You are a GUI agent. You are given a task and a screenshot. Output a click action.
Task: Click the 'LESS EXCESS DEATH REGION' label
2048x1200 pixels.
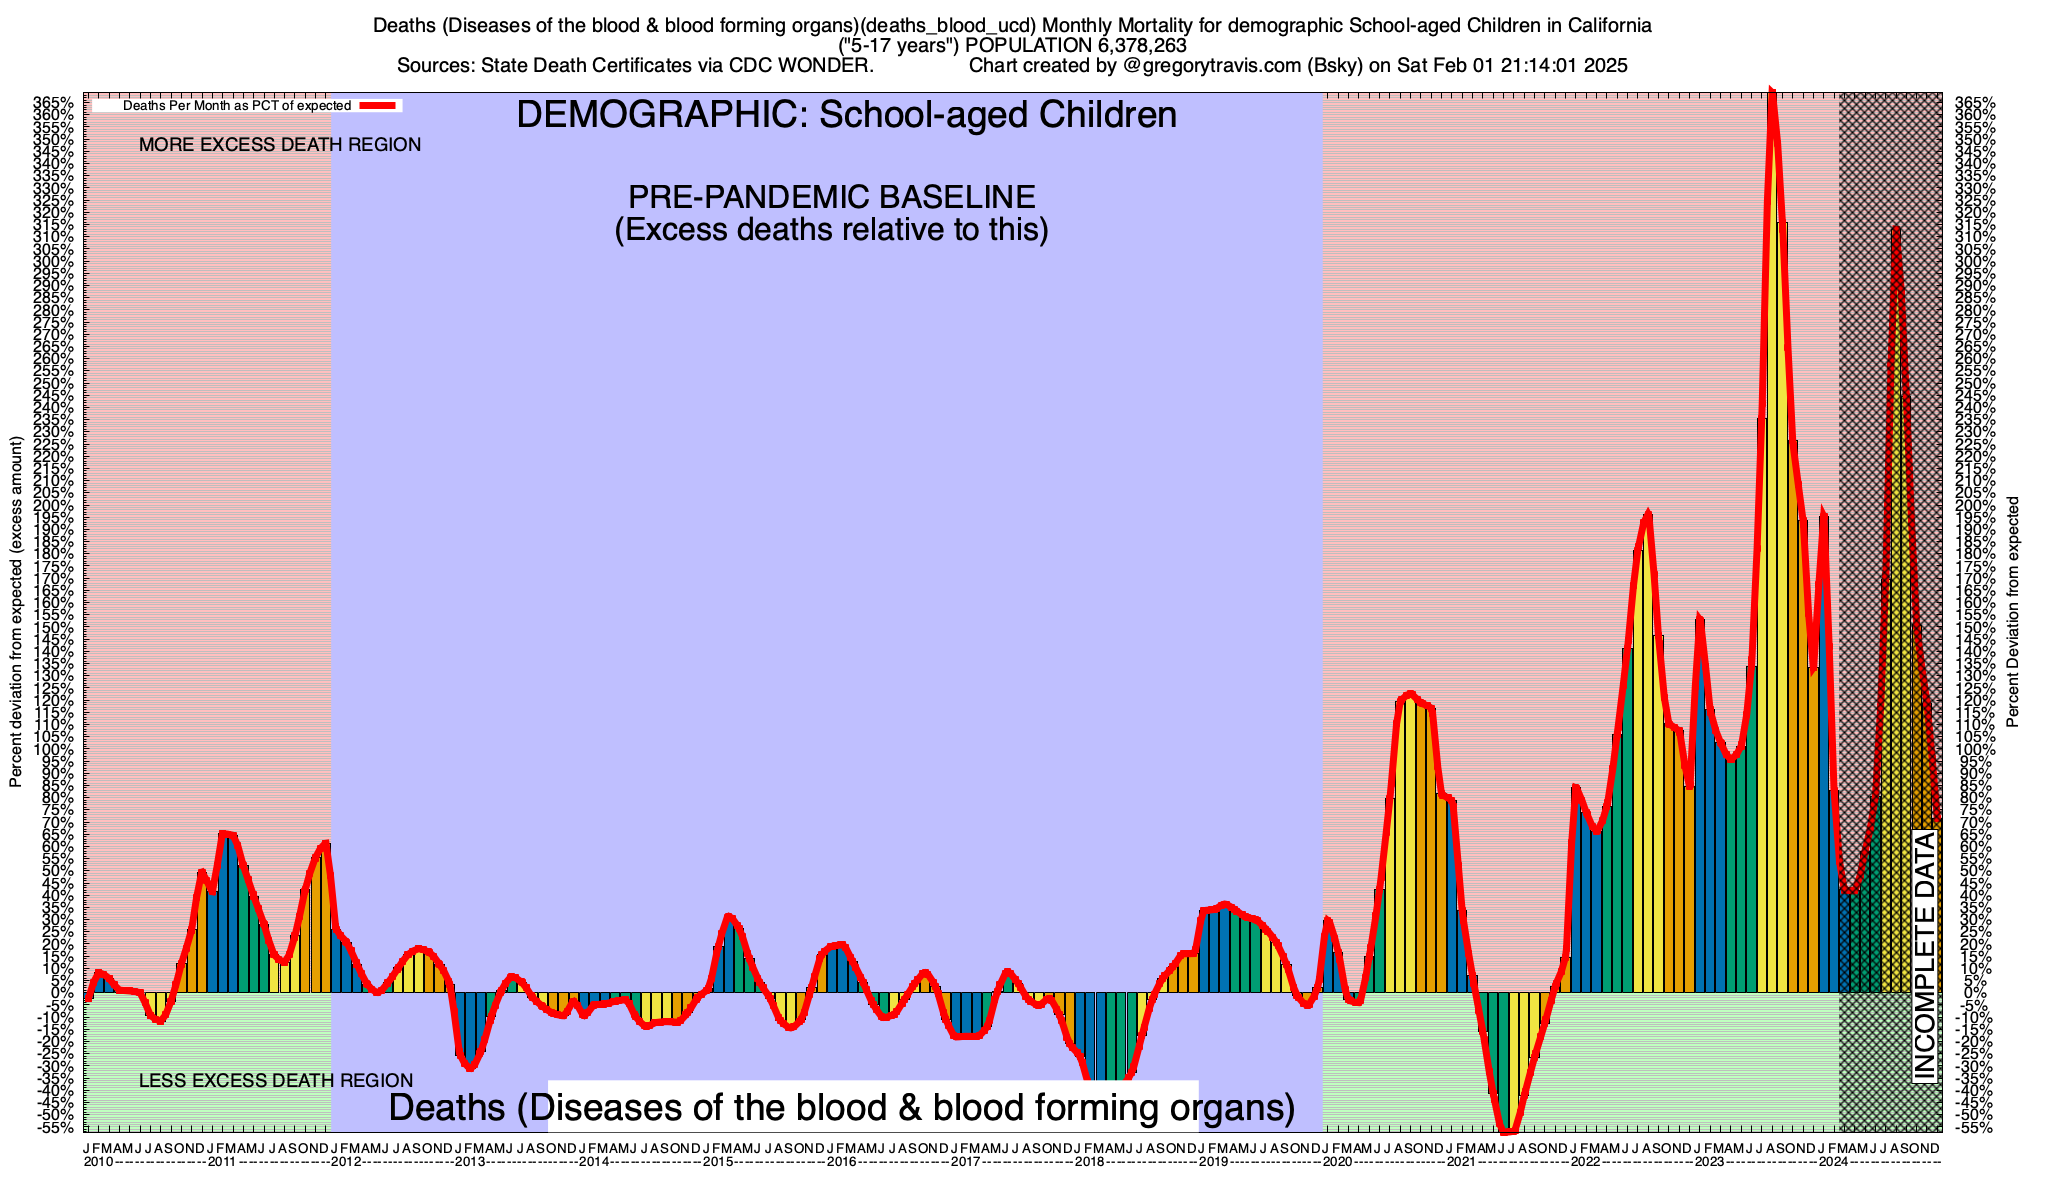[x=276, y=1080]
